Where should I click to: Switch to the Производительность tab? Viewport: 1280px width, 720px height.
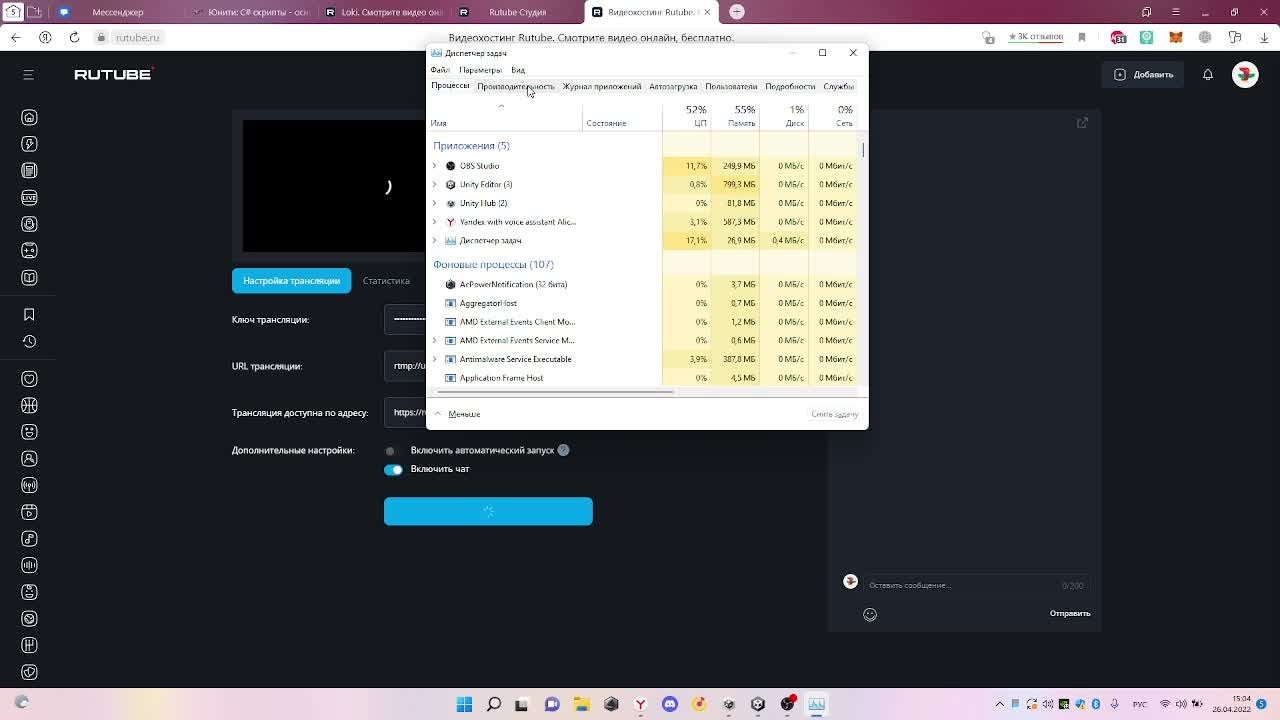[x=515, y=86]
